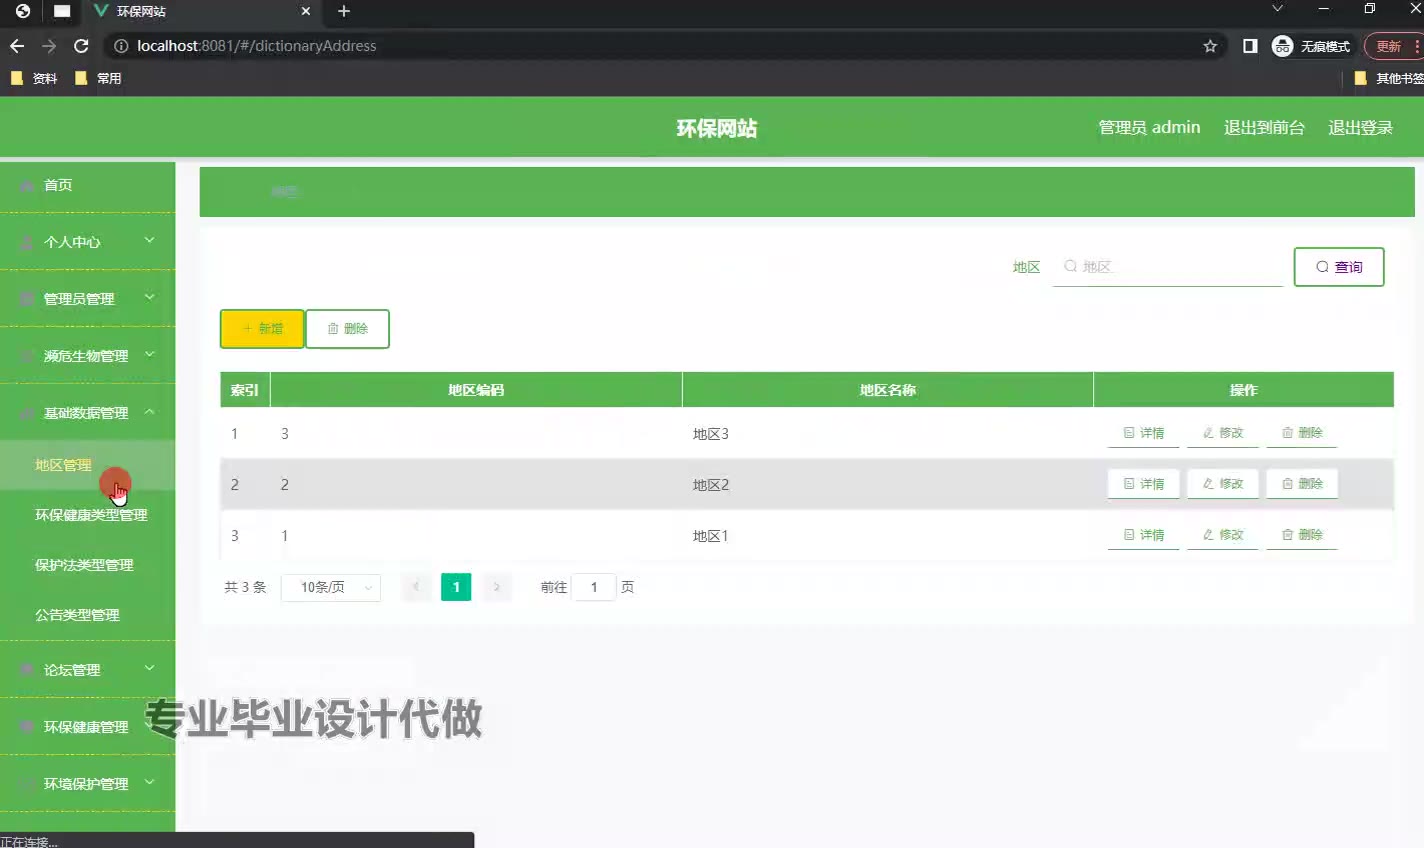The width and height of the screenshot is (1424, 848).
Task: Click the 删除 button beside 新增
Action: pos(347,329)
